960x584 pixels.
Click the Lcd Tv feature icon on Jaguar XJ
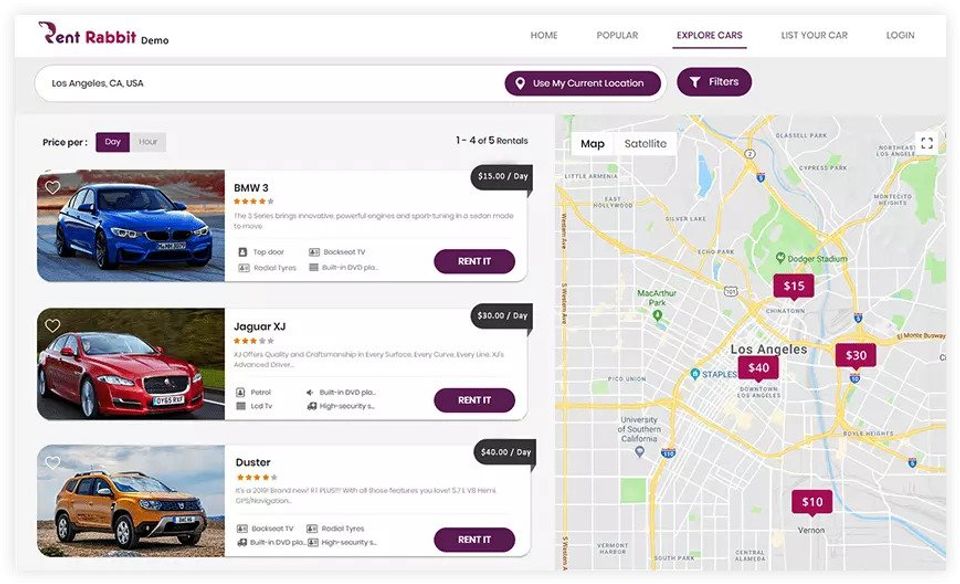tap(241, 406)
